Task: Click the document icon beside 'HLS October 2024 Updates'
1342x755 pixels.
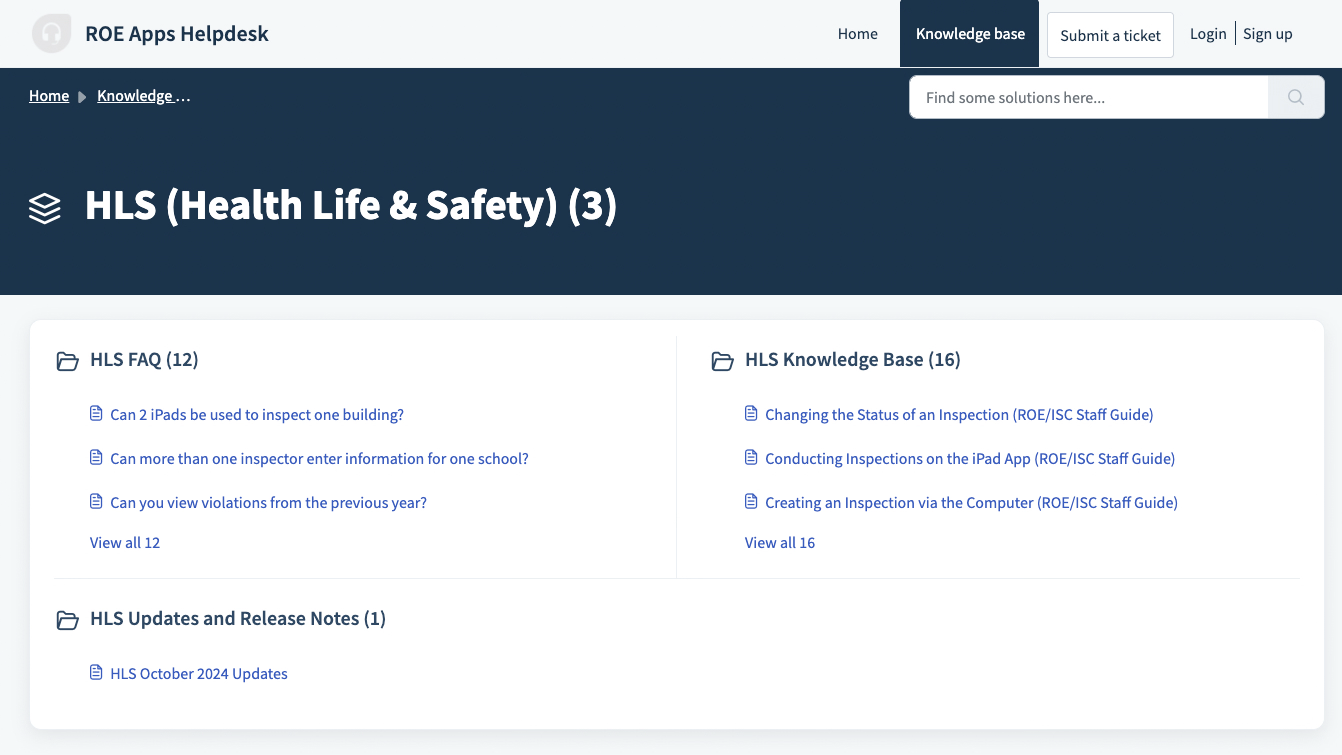Action: point(97,672)
